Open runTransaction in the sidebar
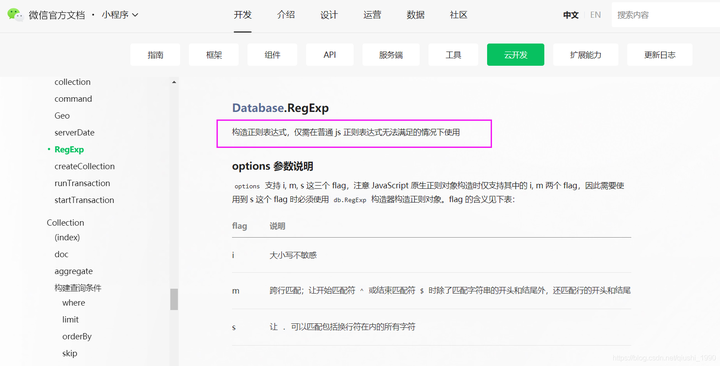The height and width of the screenshot is (366, 720). [x=82, y=183]
